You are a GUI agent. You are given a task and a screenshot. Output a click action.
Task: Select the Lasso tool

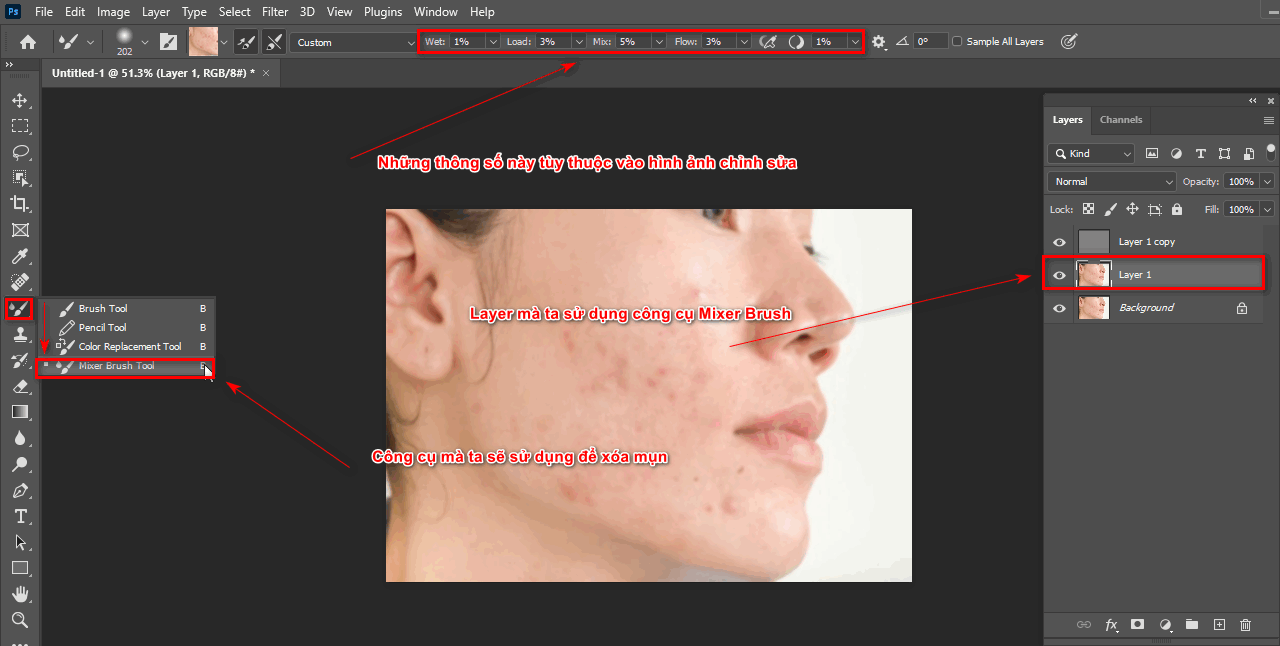pos(20,152)
